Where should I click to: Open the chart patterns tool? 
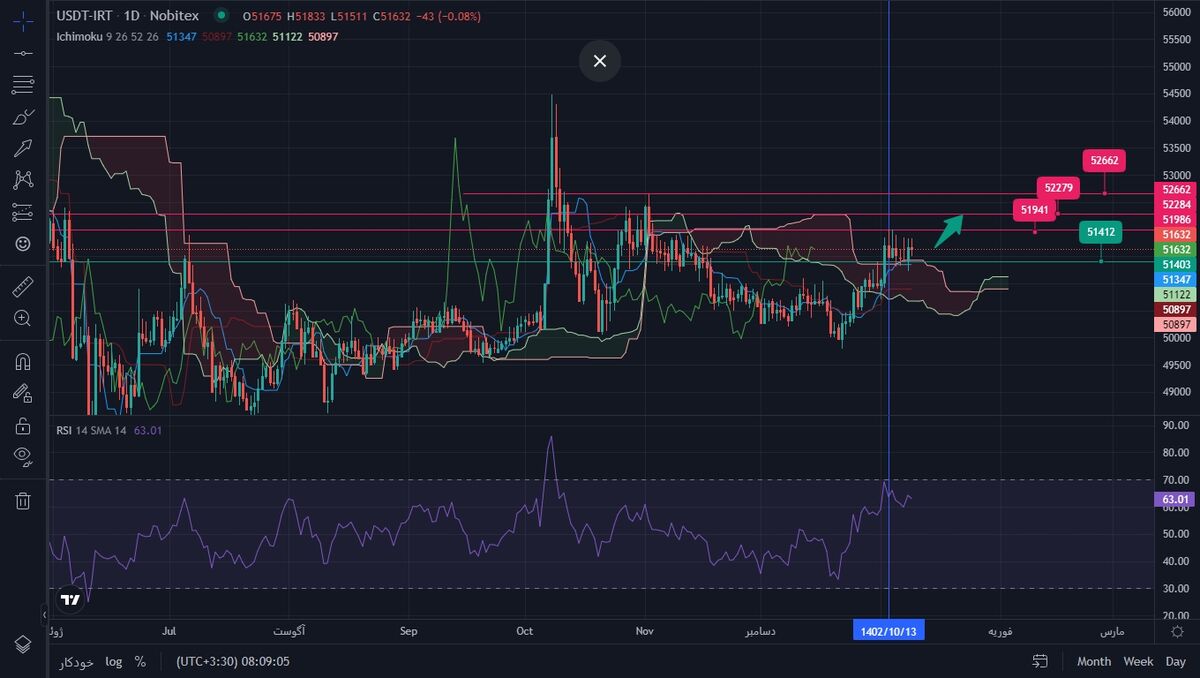click(22, 180)
